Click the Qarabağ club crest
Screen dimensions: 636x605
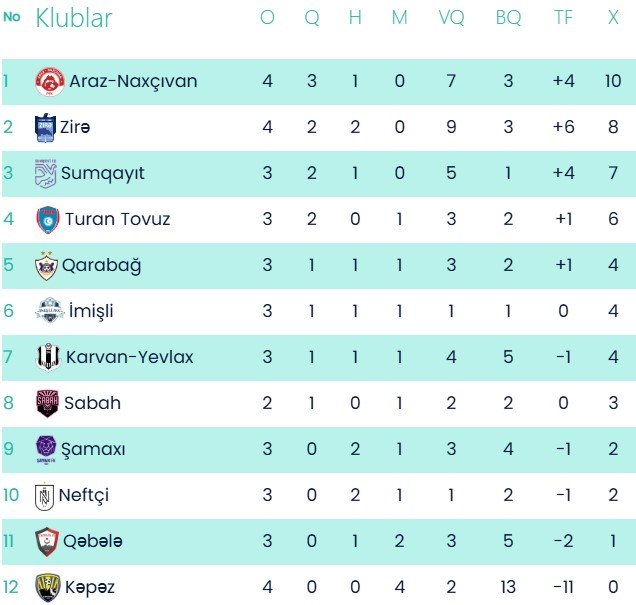(47, 265)
